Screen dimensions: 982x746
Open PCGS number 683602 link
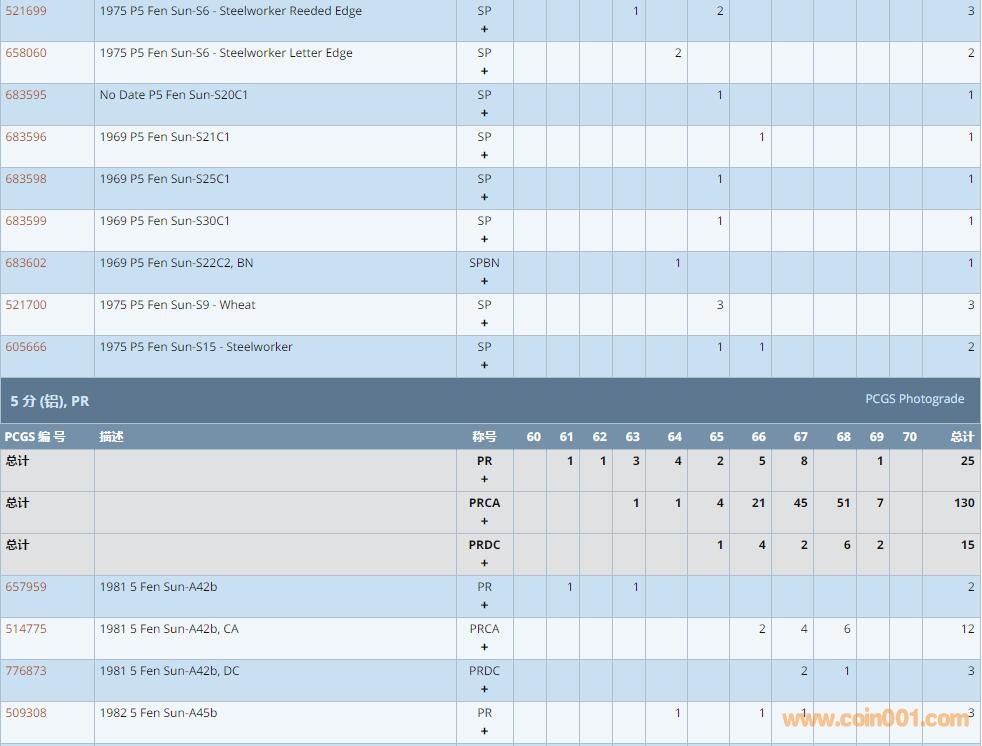coord(26,263)
